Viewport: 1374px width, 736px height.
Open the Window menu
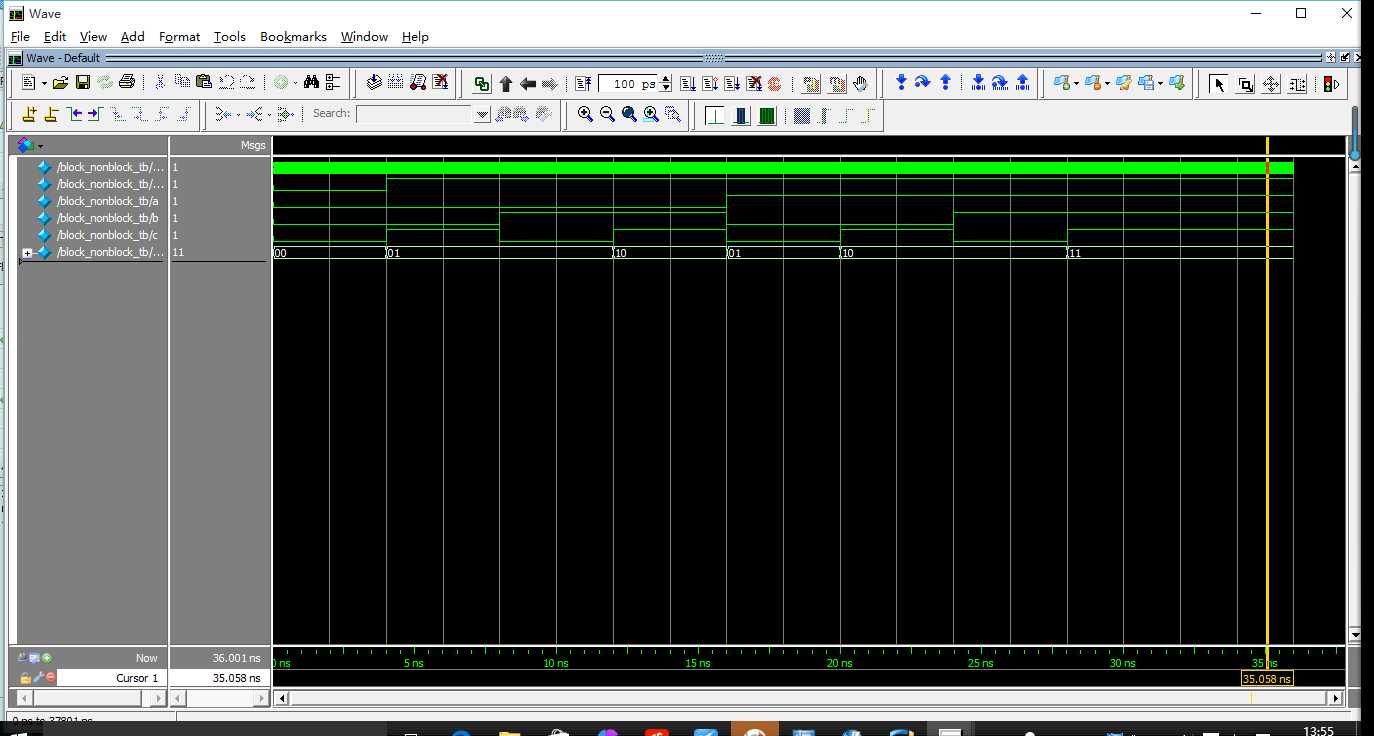[364, 36]
